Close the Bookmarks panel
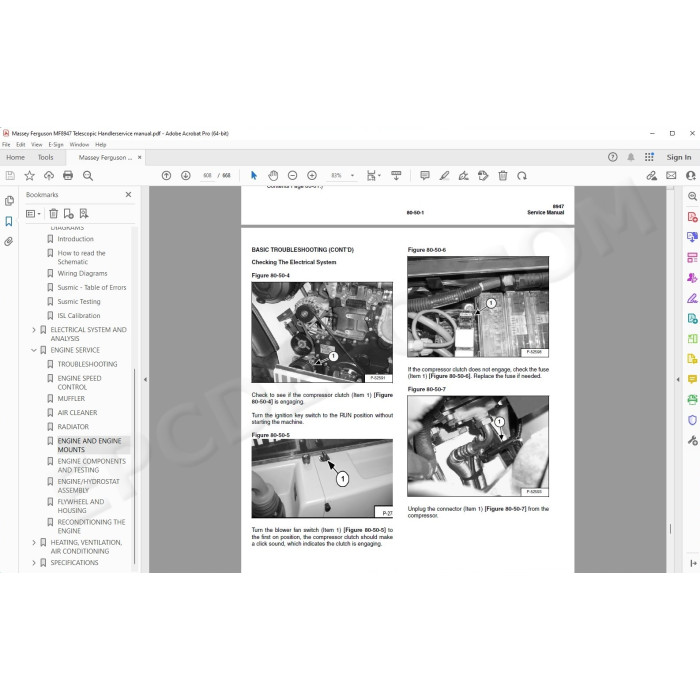 coord(129,195)
